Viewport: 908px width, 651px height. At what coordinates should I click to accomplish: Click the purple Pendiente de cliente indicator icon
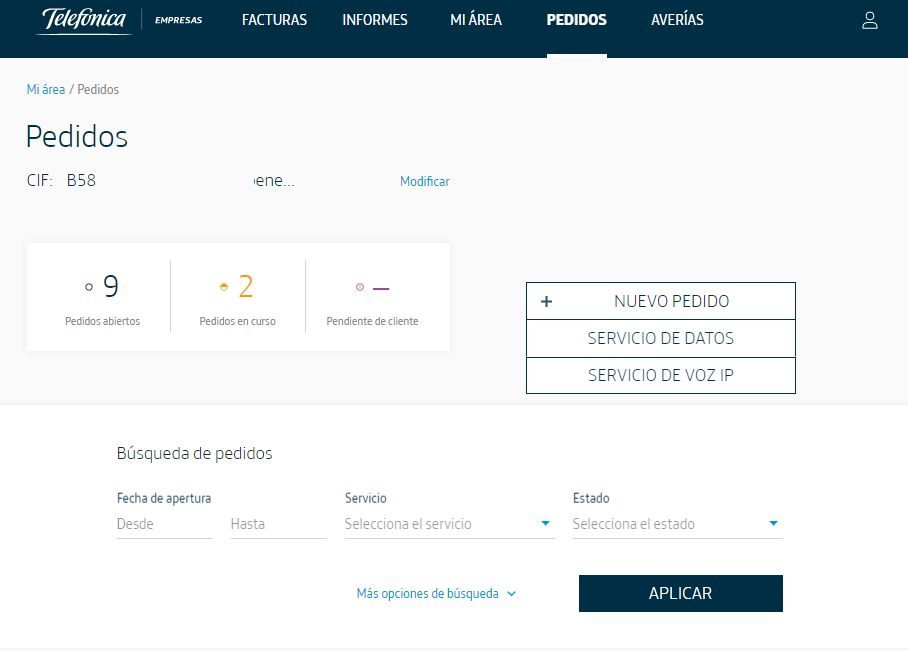[359, 287]
